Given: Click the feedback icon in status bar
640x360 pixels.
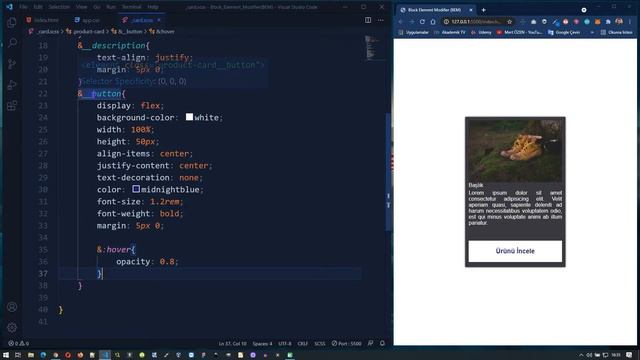Looking at the screenshot, I should click(371, 343).
